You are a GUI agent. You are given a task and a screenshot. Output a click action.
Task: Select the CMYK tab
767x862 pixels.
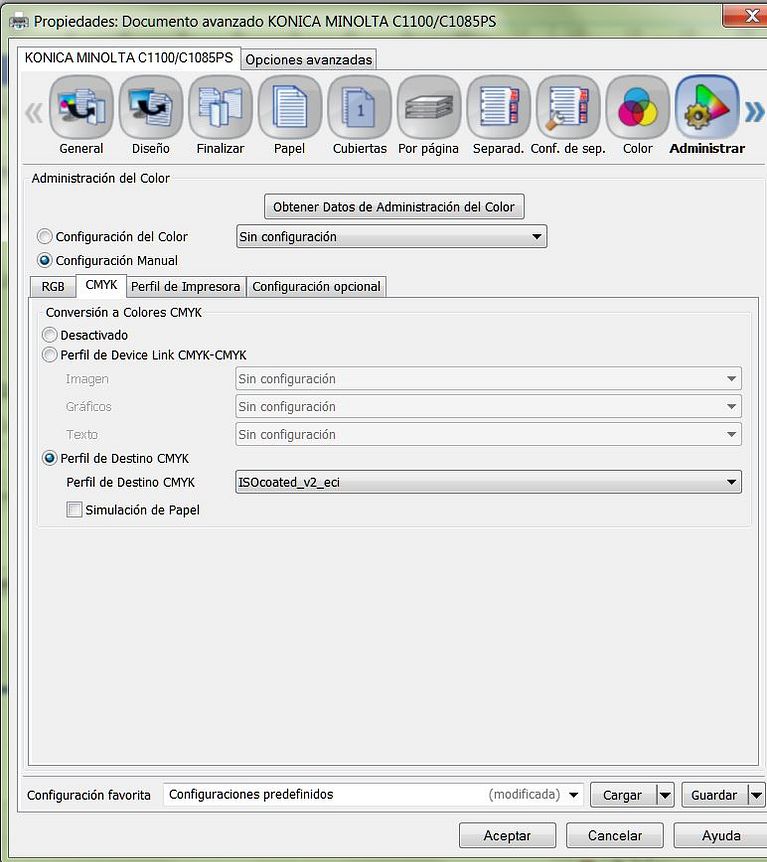(x=101, y=285)
